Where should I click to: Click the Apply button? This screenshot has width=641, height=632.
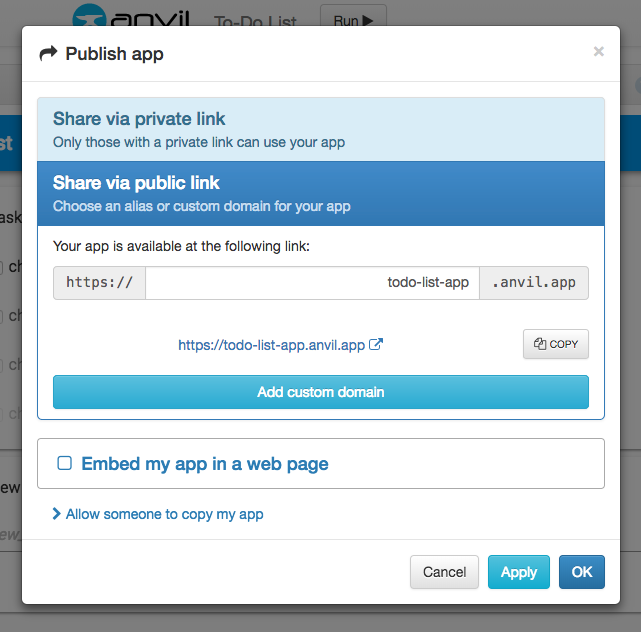tap(519, 572)
